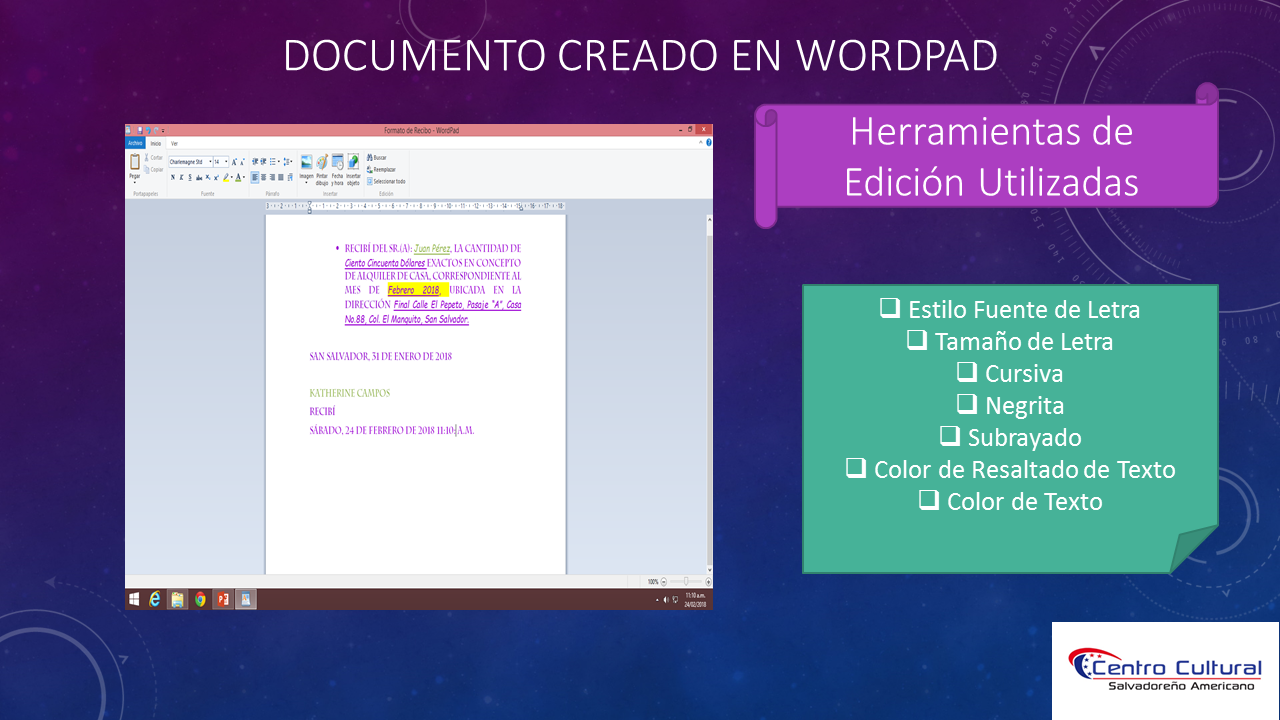Open File Explorer from the taskbar
Screen dimensions: 1280x720
coord(177,599)
